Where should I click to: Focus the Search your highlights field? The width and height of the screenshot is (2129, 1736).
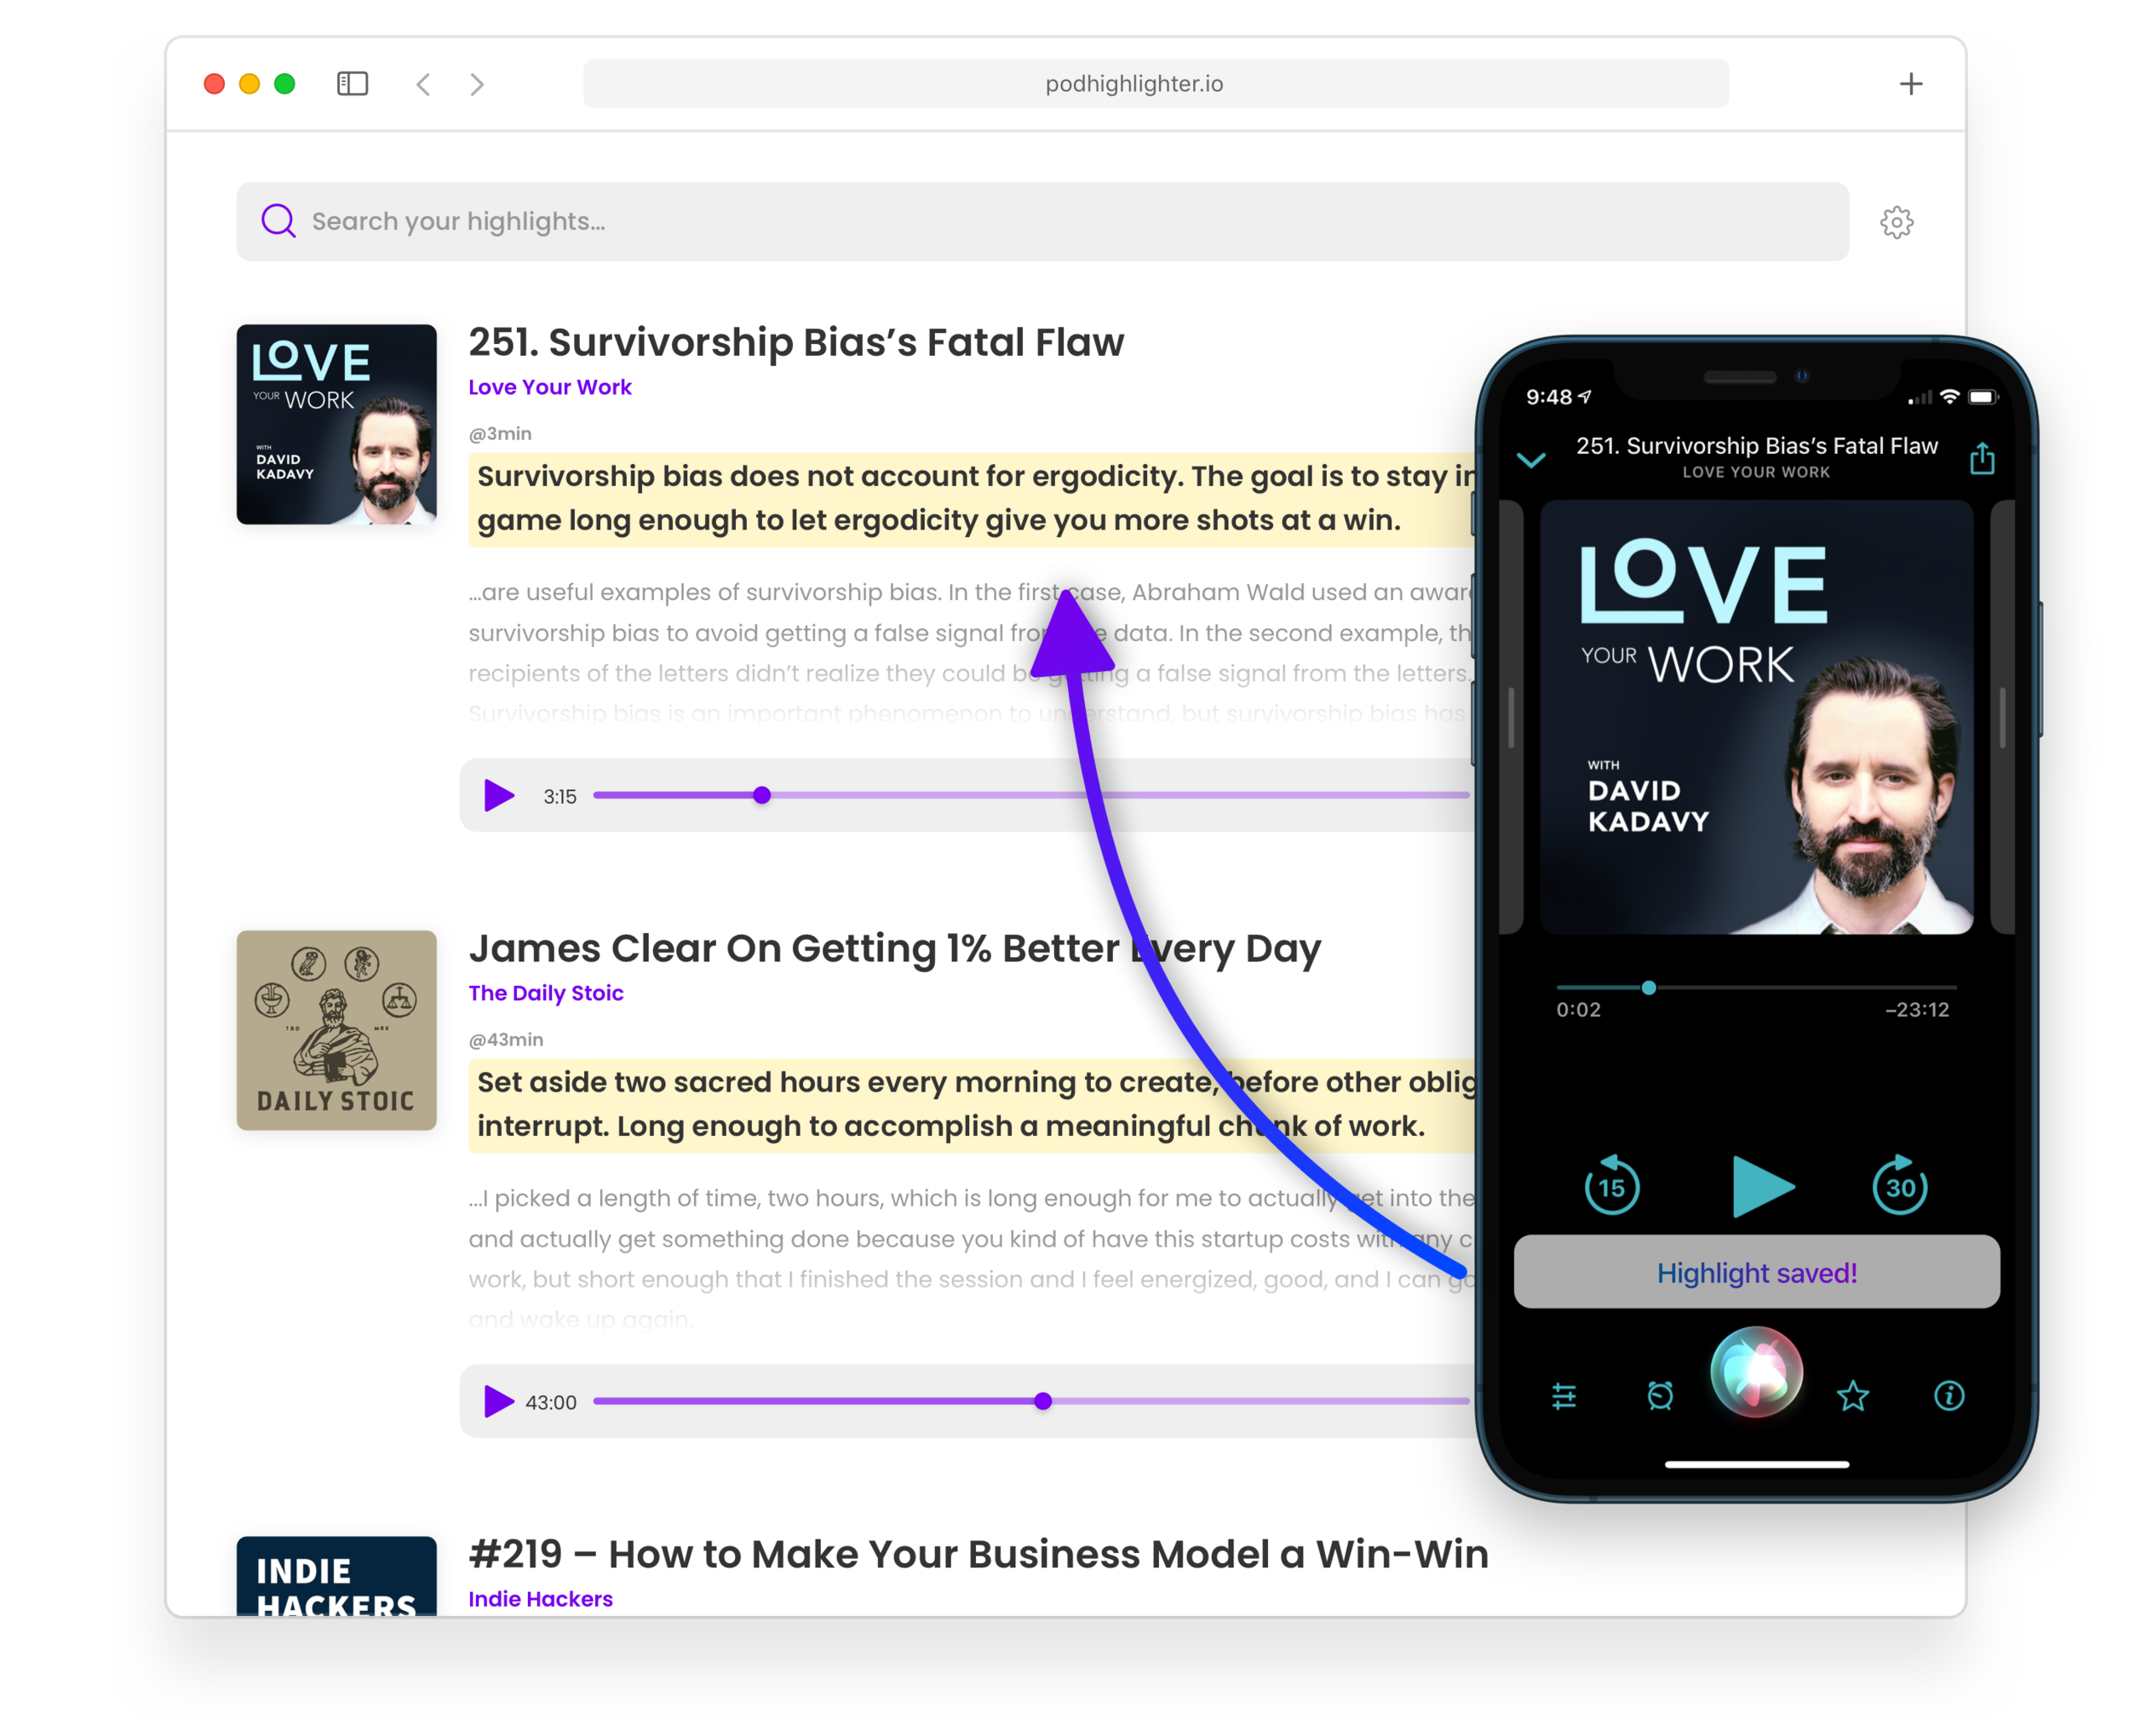[x=1042, y=221]
